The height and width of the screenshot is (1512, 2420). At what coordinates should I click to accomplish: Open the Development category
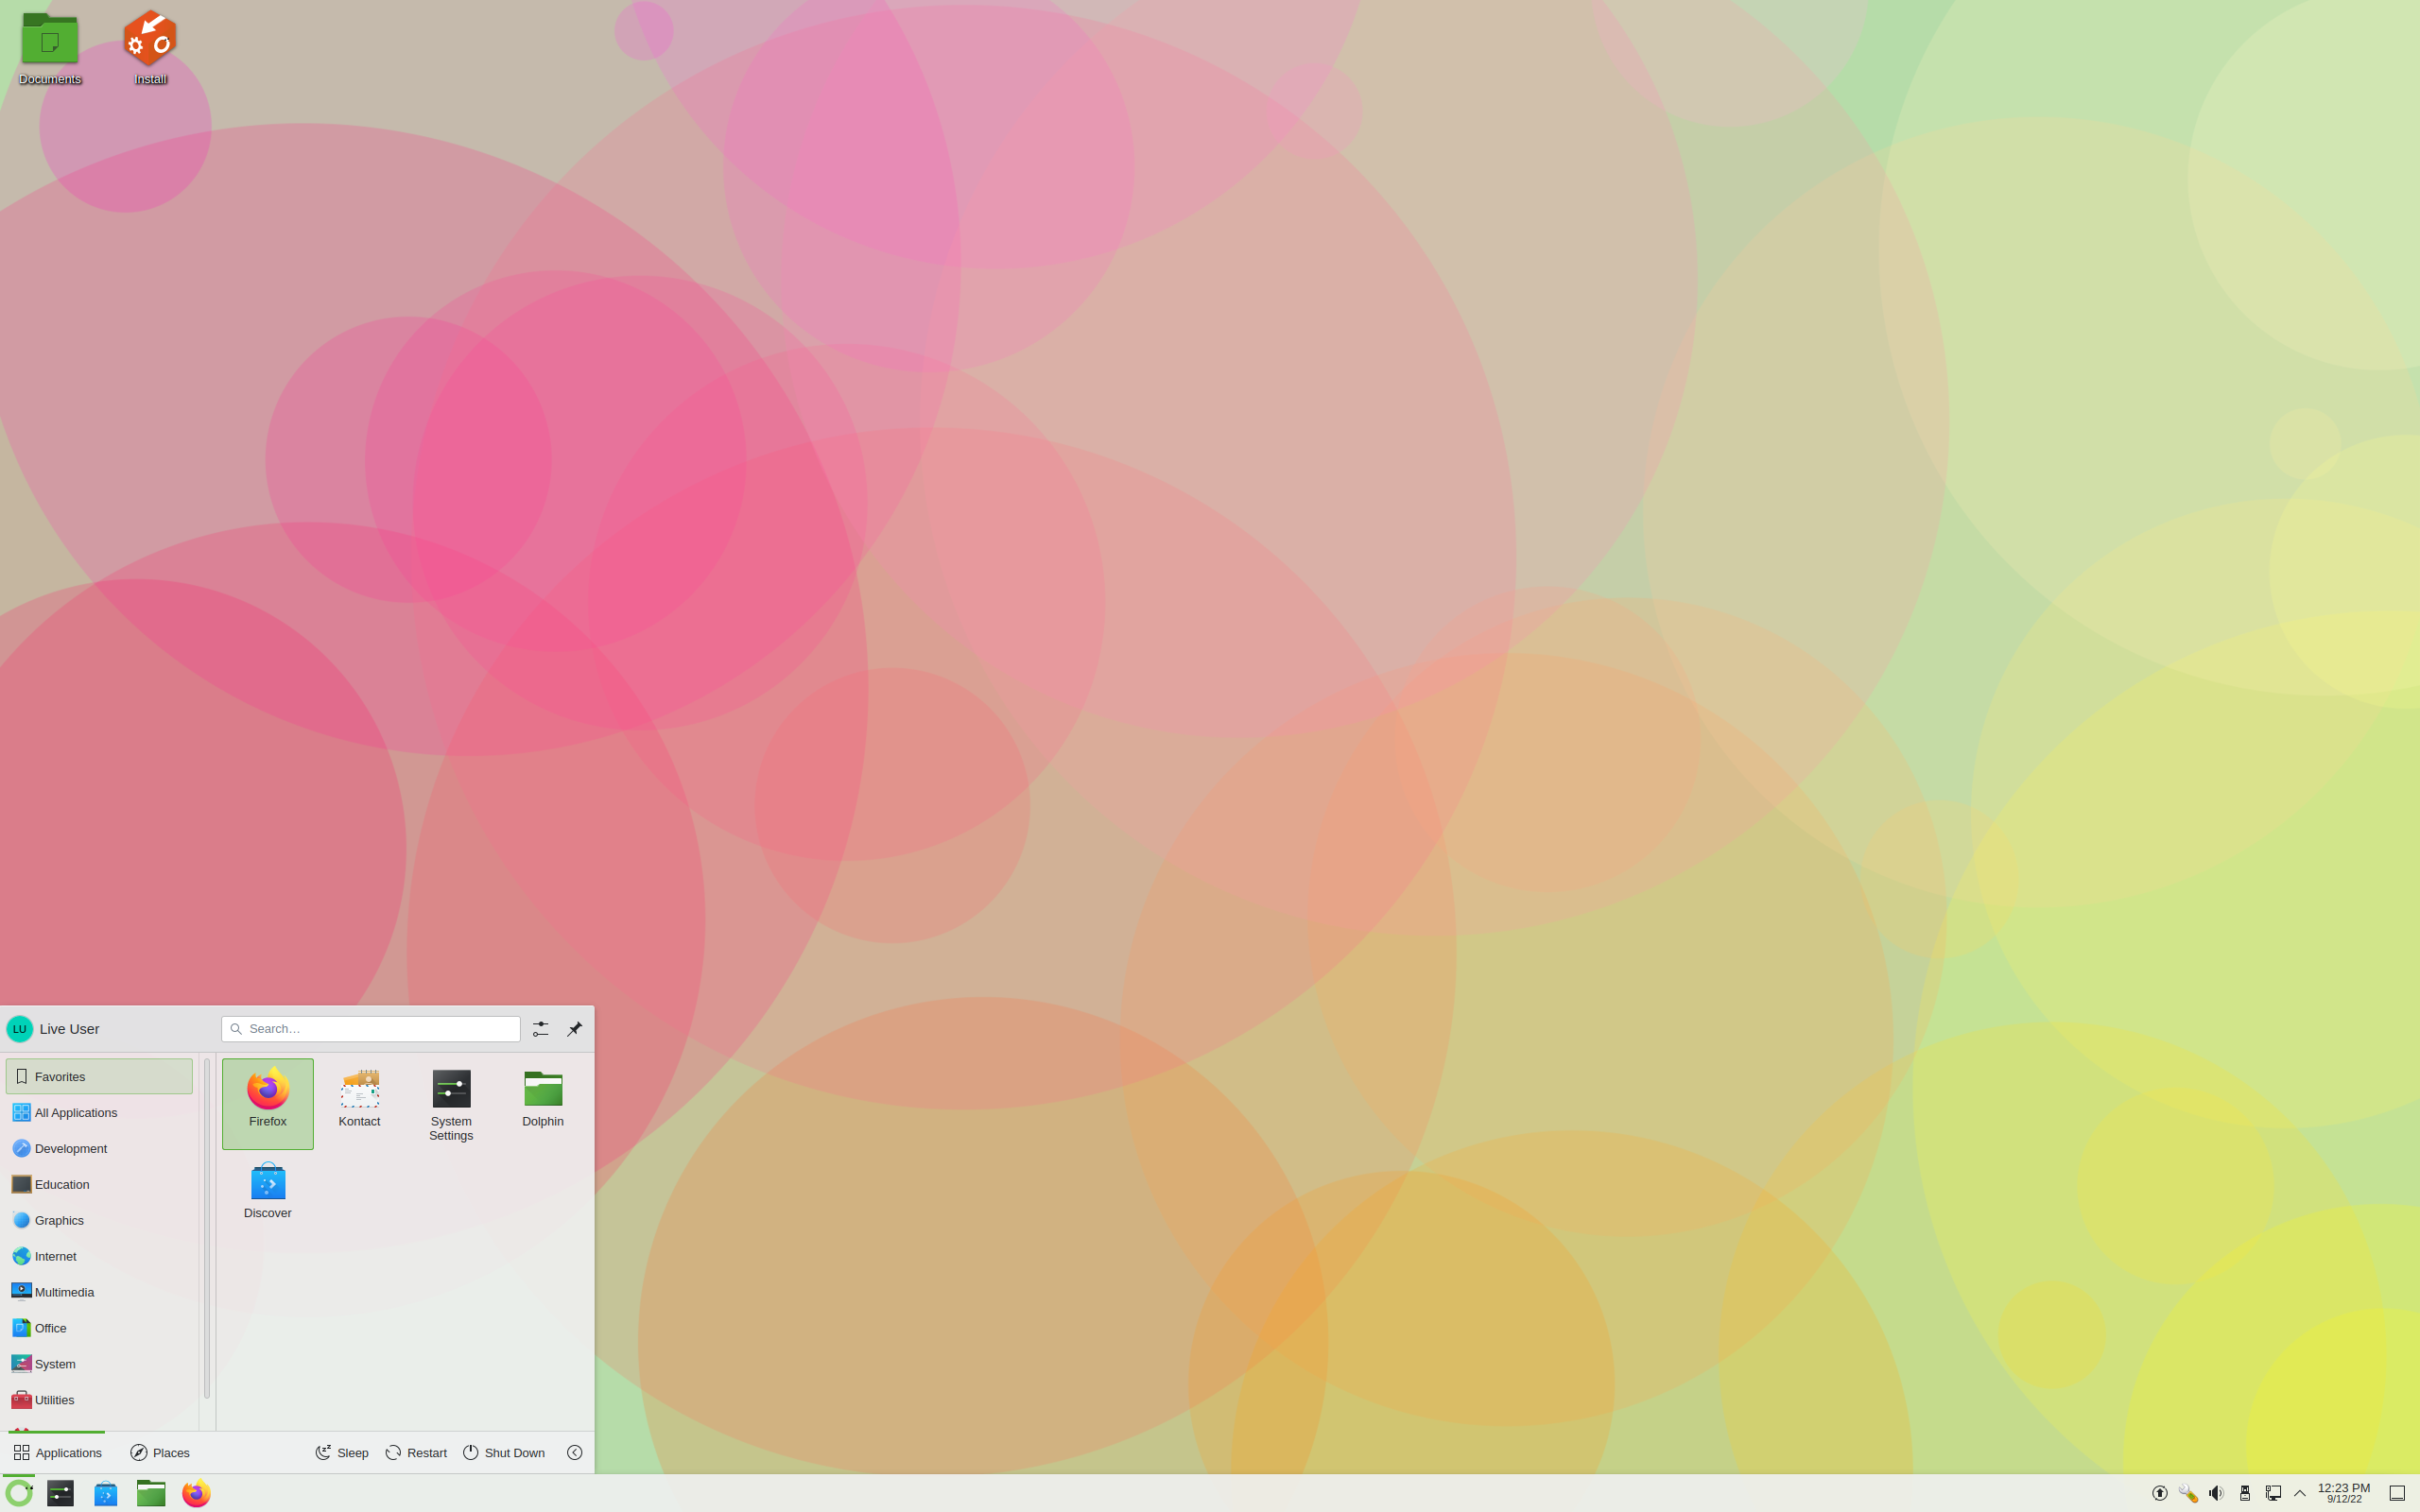pyautogui.click(x=99, y=1149)
